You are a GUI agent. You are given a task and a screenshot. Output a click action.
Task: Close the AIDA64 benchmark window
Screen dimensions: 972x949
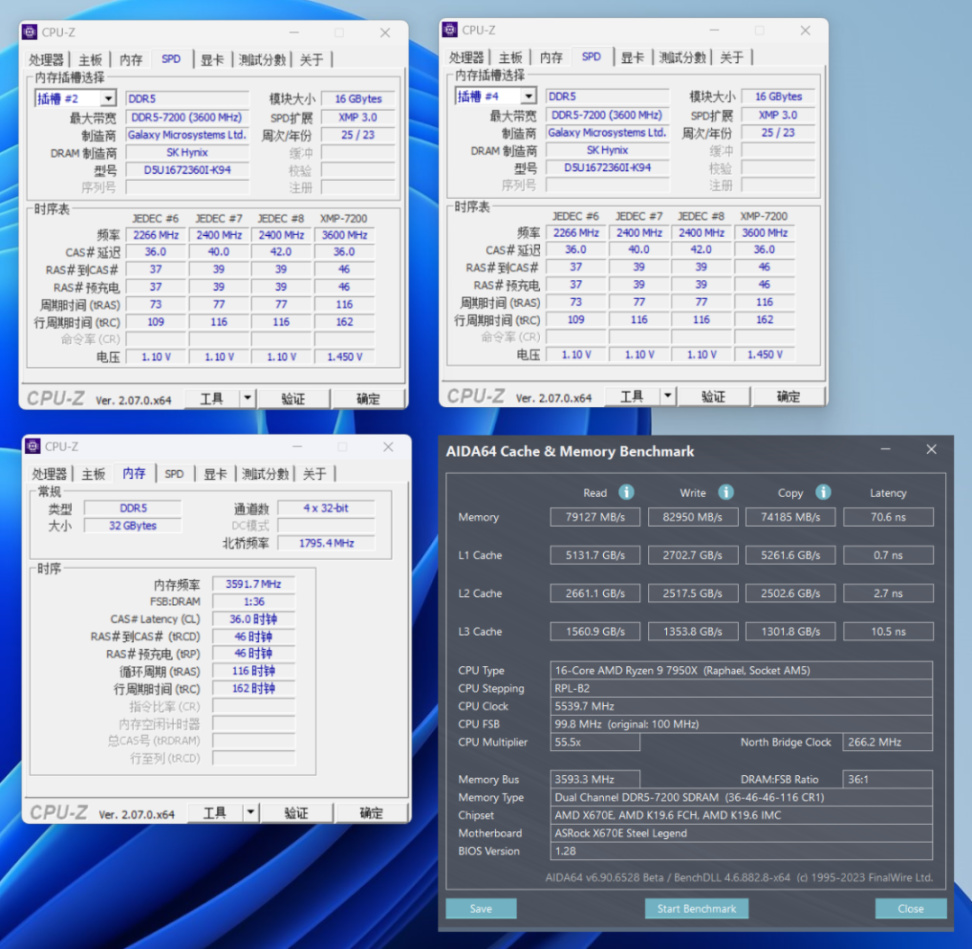(931, 449)
